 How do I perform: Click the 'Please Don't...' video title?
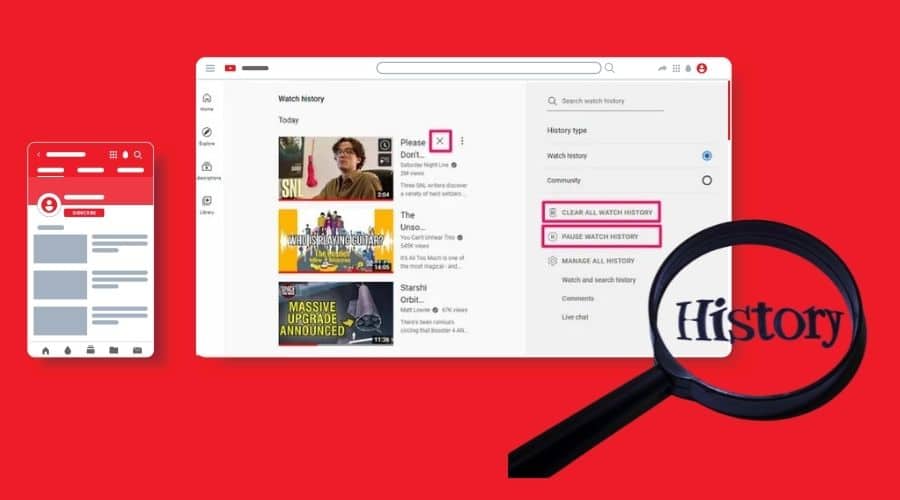[x=413, y=148]
